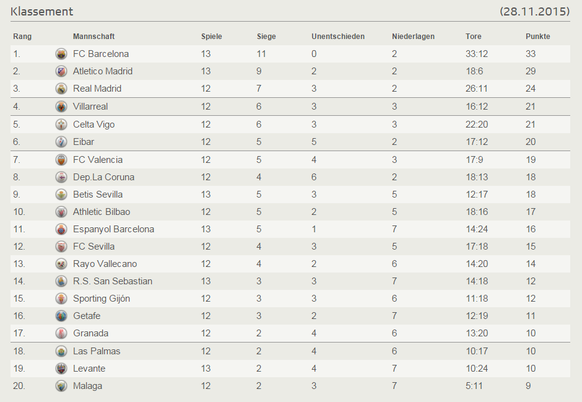Select the Rayo Vallecano team name
Viewport: 582px width, 402px height.
[x=105, y=264]
